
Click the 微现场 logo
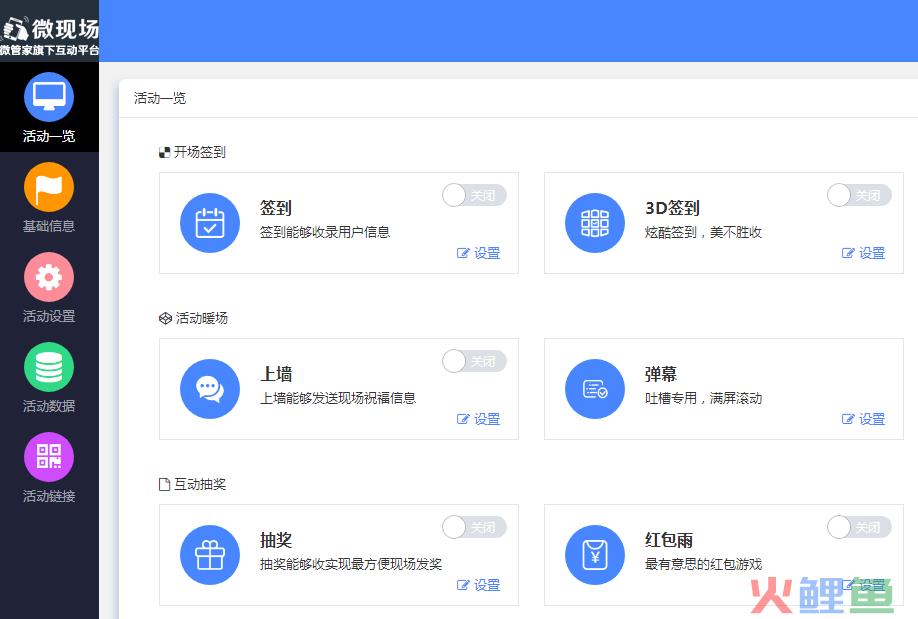point(50,29)
